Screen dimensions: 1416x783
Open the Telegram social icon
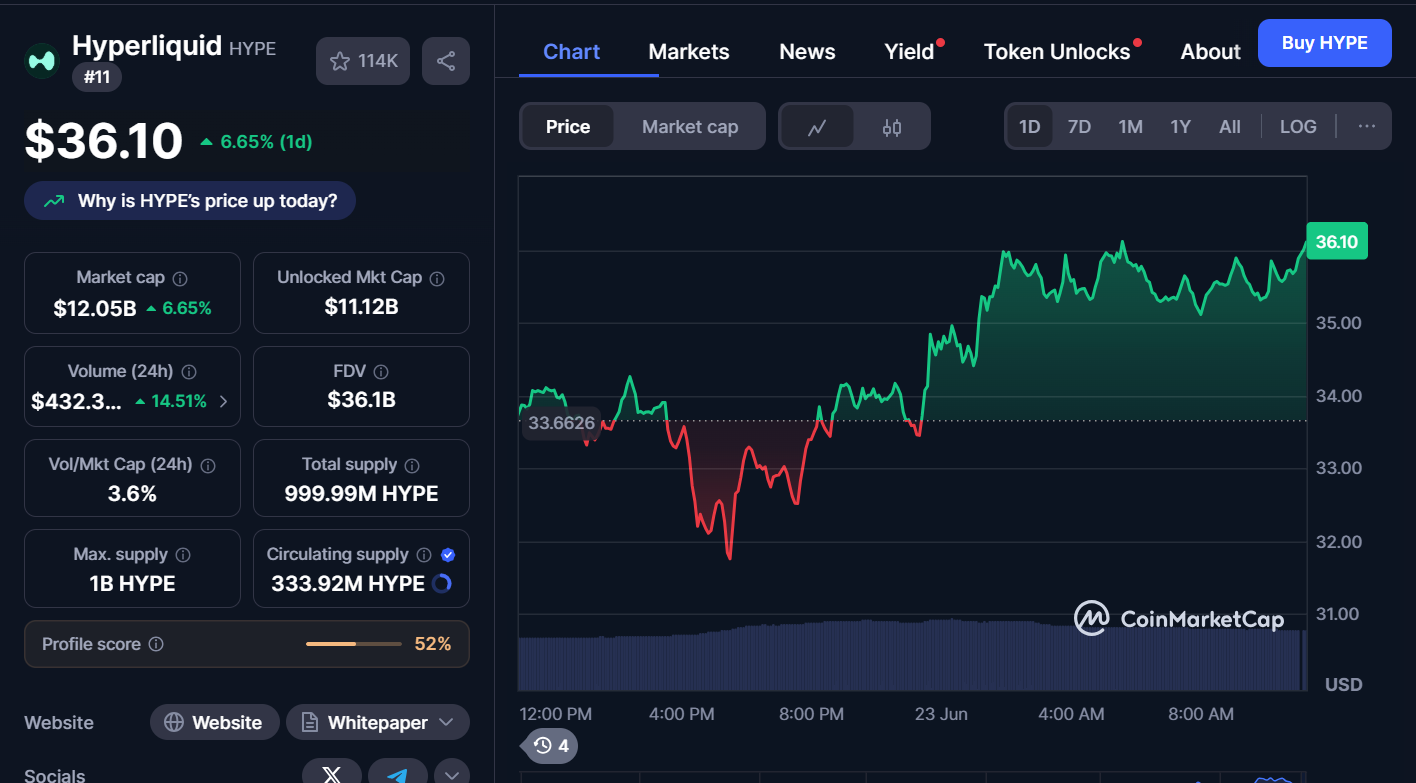398,774
